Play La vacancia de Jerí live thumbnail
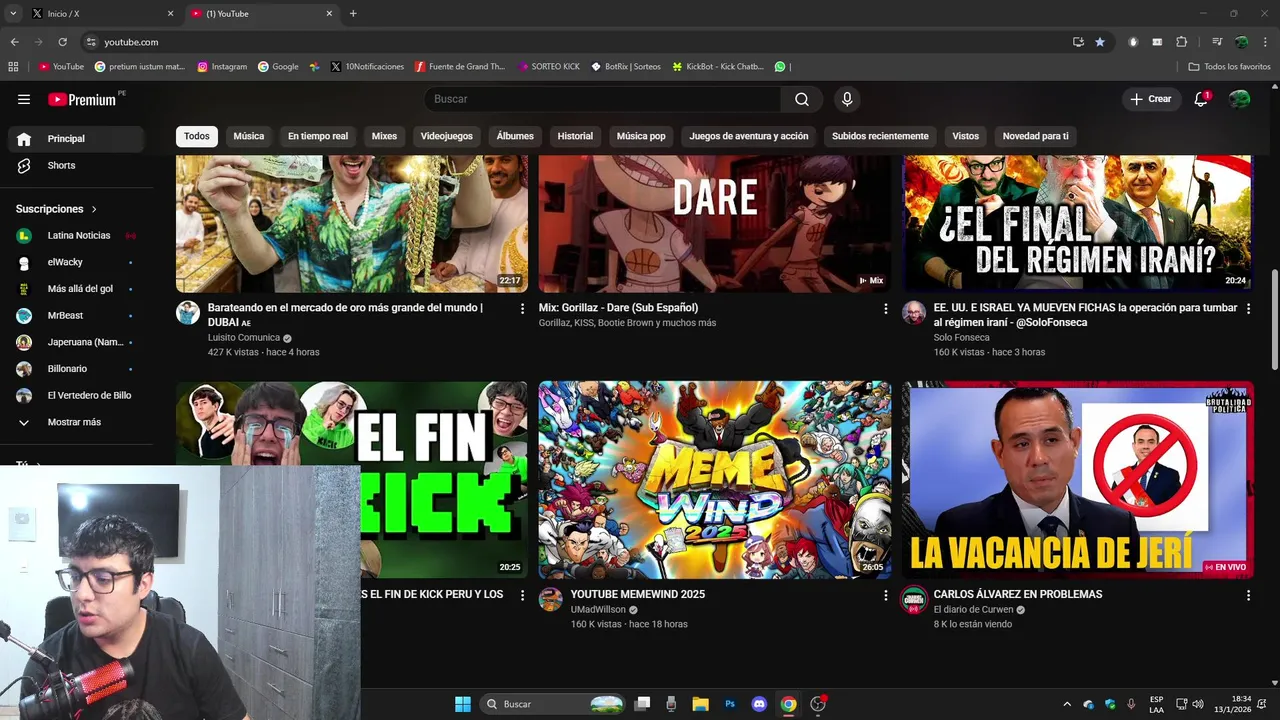 coord(1077,480)
